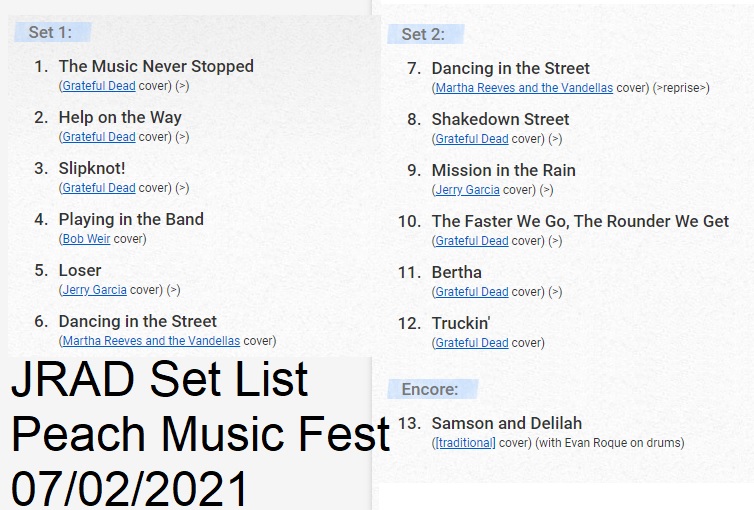Click Grateful Dead link under Truckin'
Viewport: 754px width, 510px height.
point(472,343)
